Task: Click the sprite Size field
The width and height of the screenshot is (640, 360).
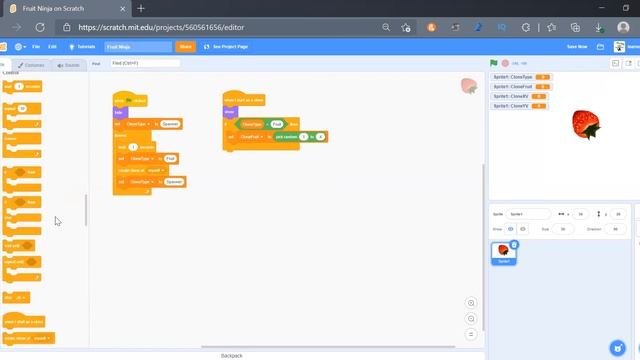Action: pyautogui.click(x=562, y=229)
